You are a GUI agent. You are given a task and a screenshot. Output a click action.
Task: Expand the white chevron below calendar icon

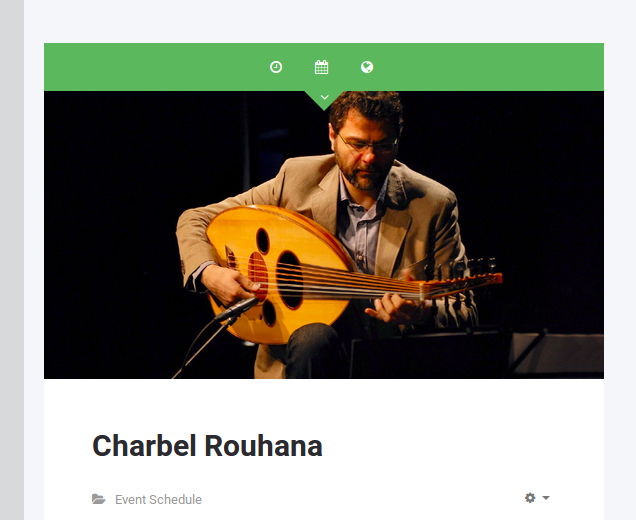point(324,97)
